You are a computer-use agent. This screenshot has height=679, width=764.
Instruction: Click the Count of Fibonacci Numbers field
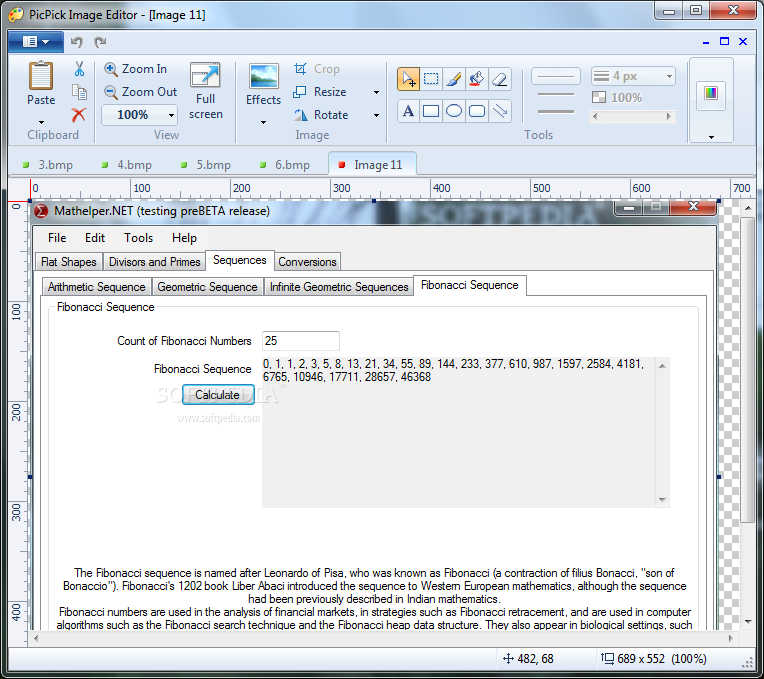click(x=301, y=341)
